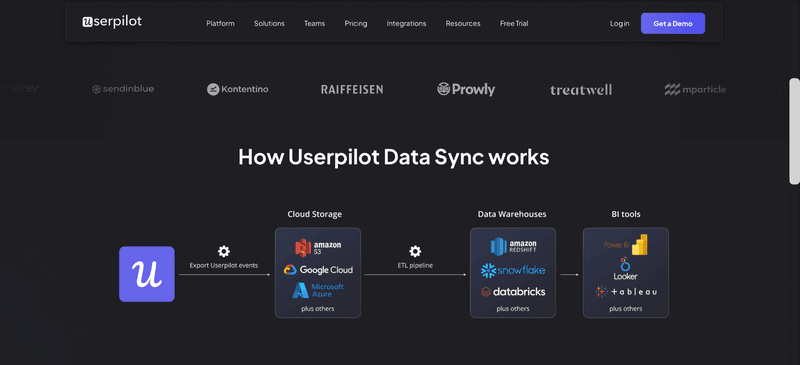The image size is (800, 365).
Task: Click the Kontentino logo
Action: (238, 89)
